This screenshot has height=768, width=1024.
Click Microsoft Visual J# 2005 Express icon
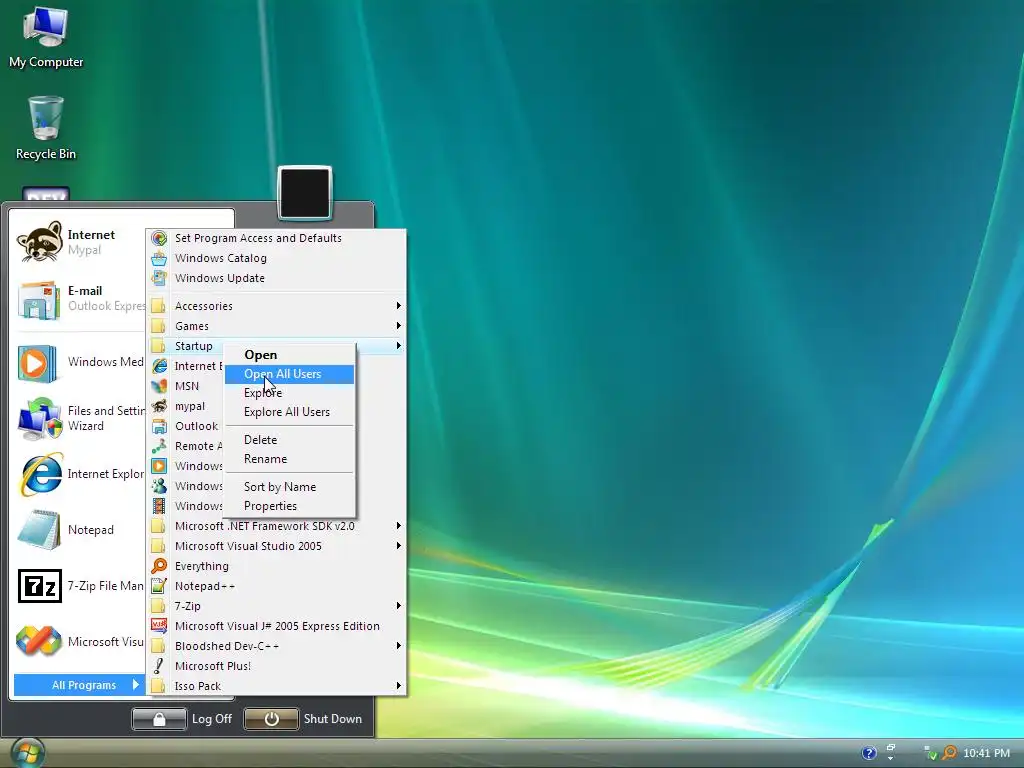[x=159, y=626]
